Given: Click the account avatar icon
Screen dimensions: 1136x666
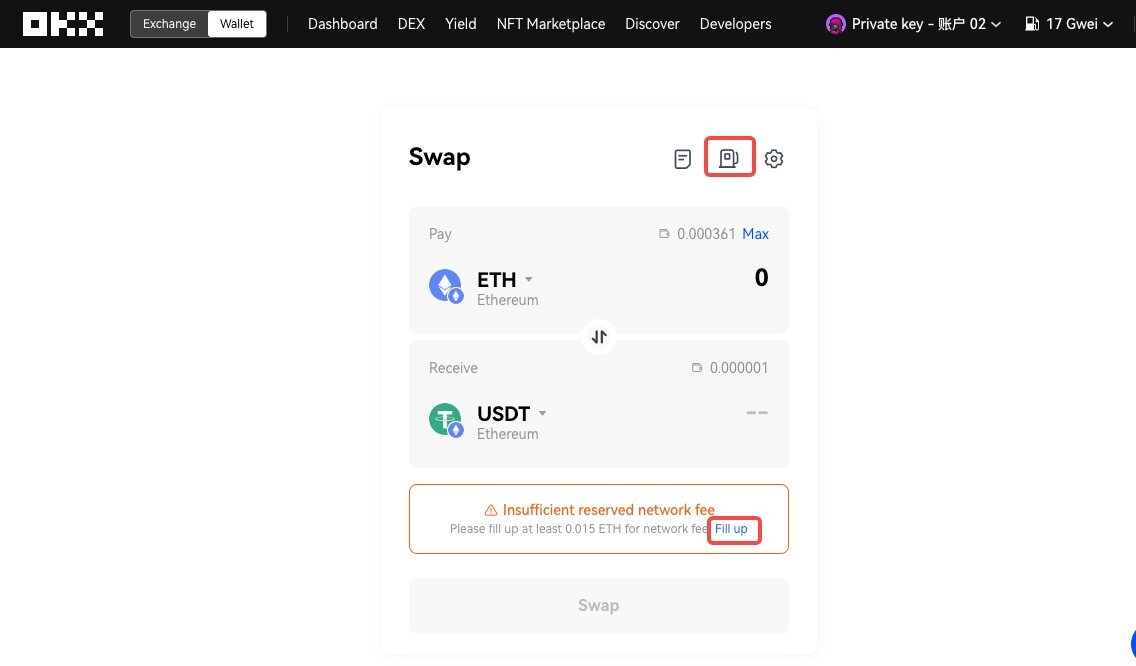Looking at the screenshot, I should pyautogui.click(x=836, y=24).
